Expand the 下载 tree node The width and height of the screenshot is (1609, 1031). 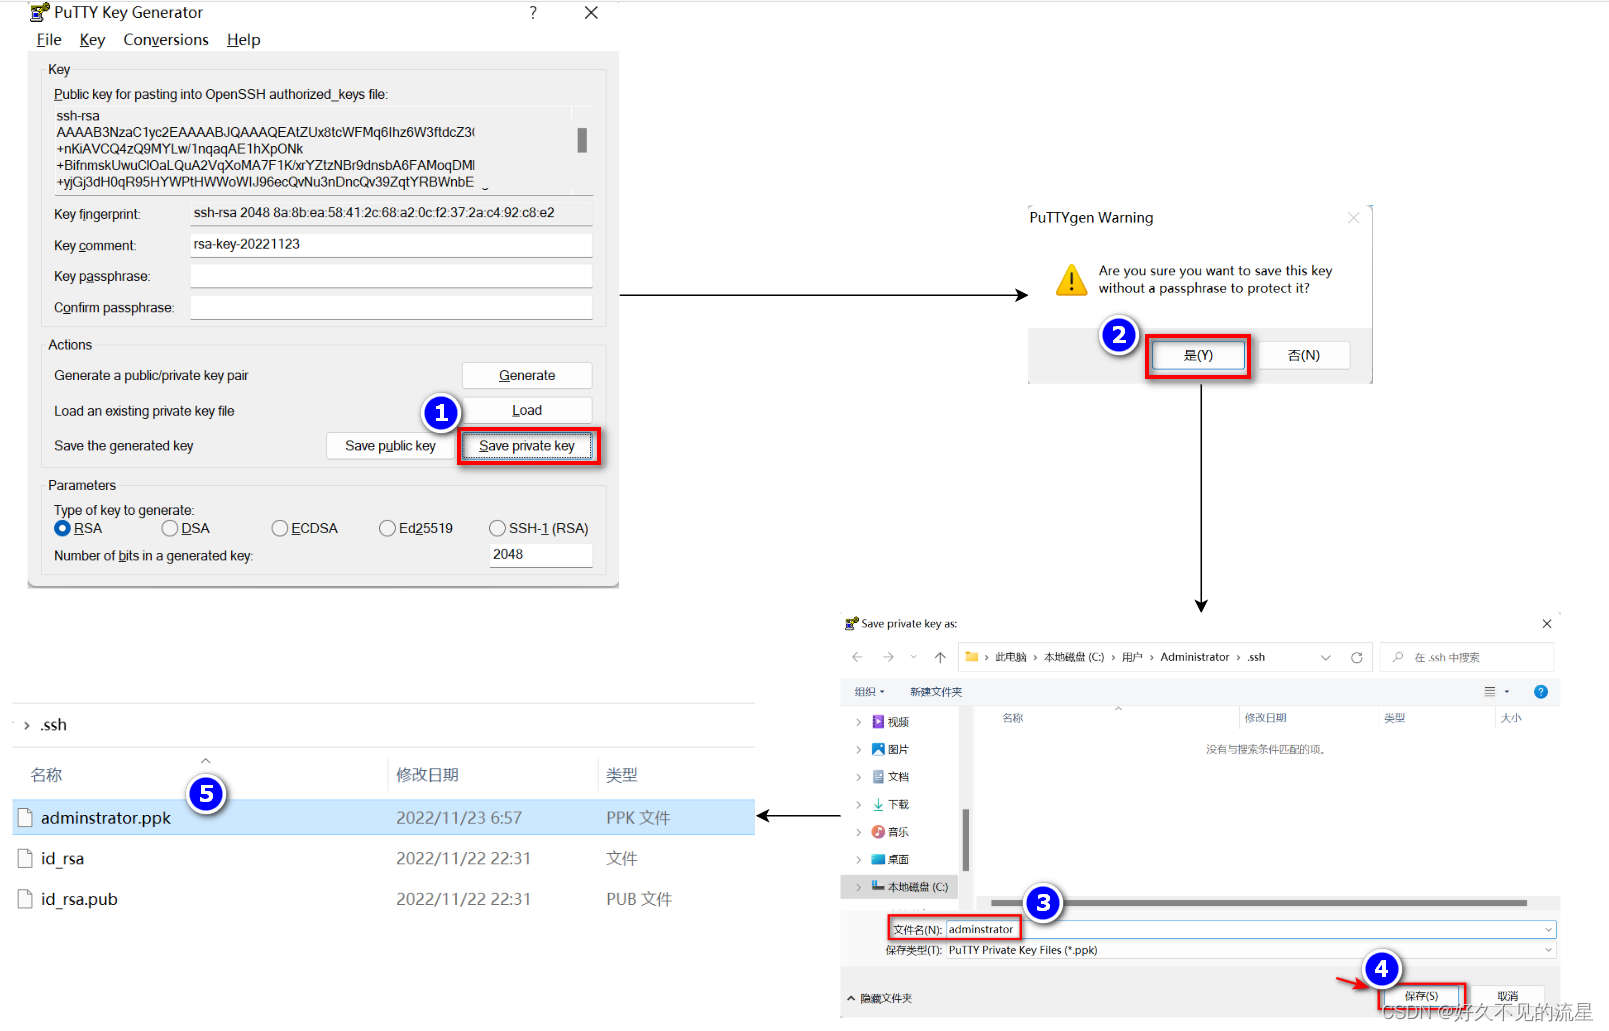click(858, 804)
